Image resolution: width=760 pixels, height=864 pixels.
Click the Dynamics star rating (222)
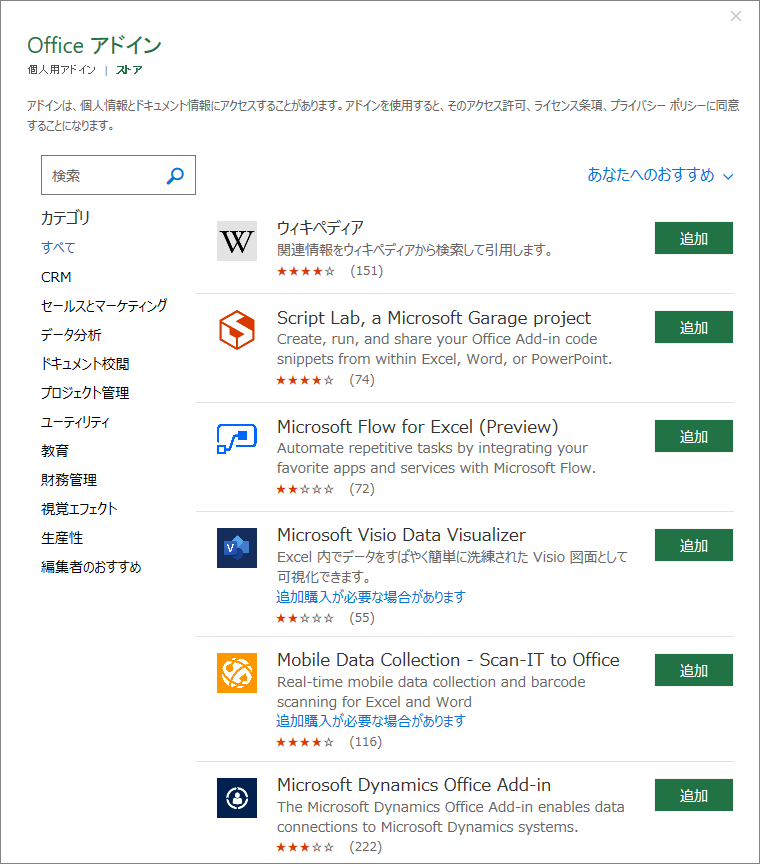pos(305,847)
